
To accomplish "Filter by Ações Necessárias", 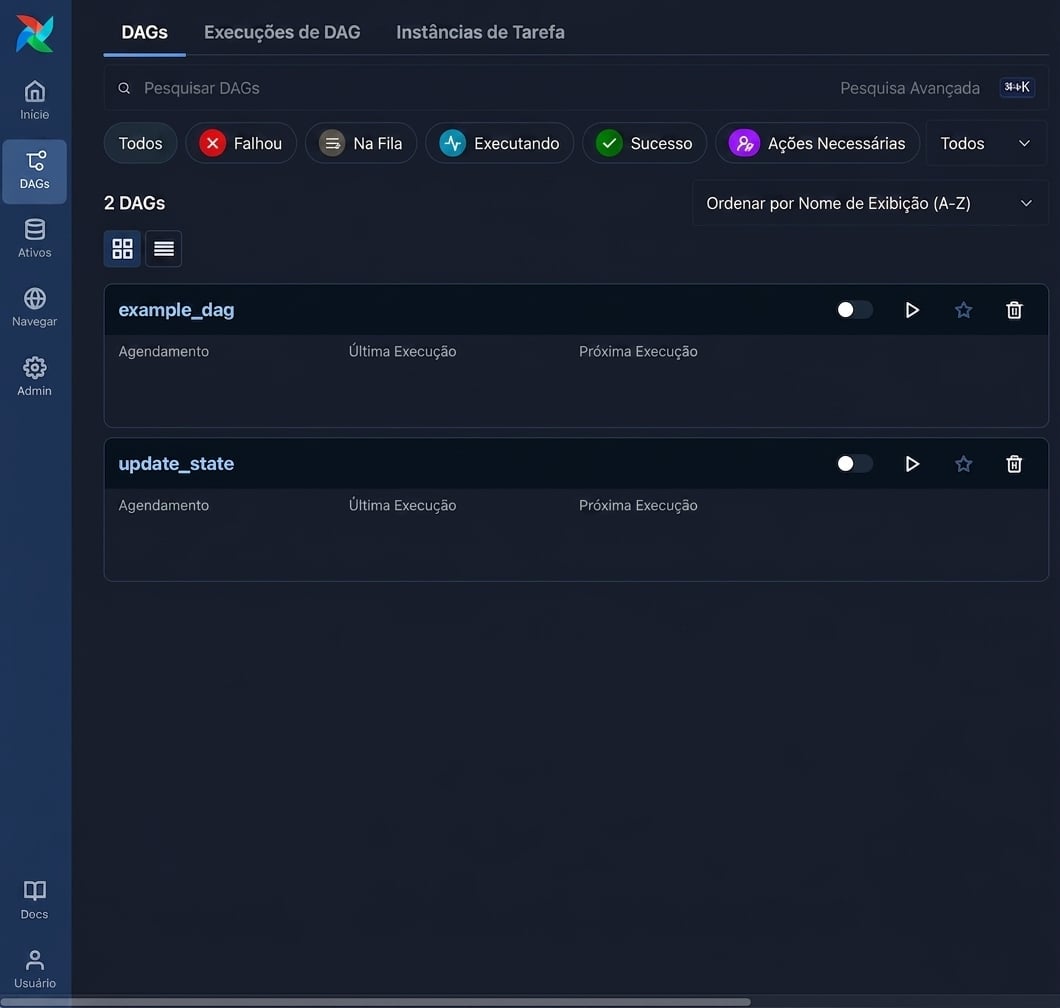I will point(817,143).
